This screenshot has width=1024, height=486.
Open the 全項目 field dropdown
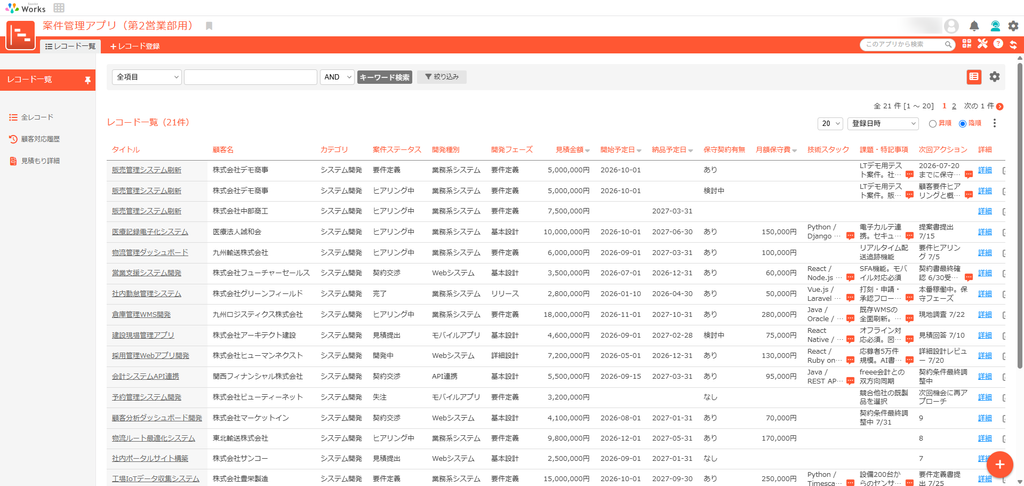(x=147, y=77)
